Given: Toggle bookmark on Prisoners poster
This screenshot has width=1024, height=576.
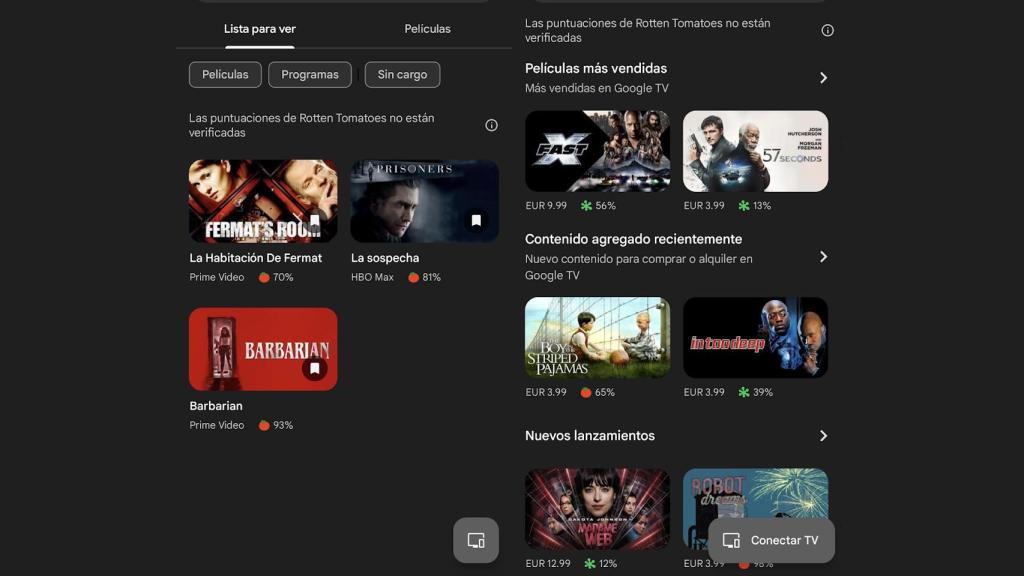Looking at the screenshot, I should click(x=476, y=220).
